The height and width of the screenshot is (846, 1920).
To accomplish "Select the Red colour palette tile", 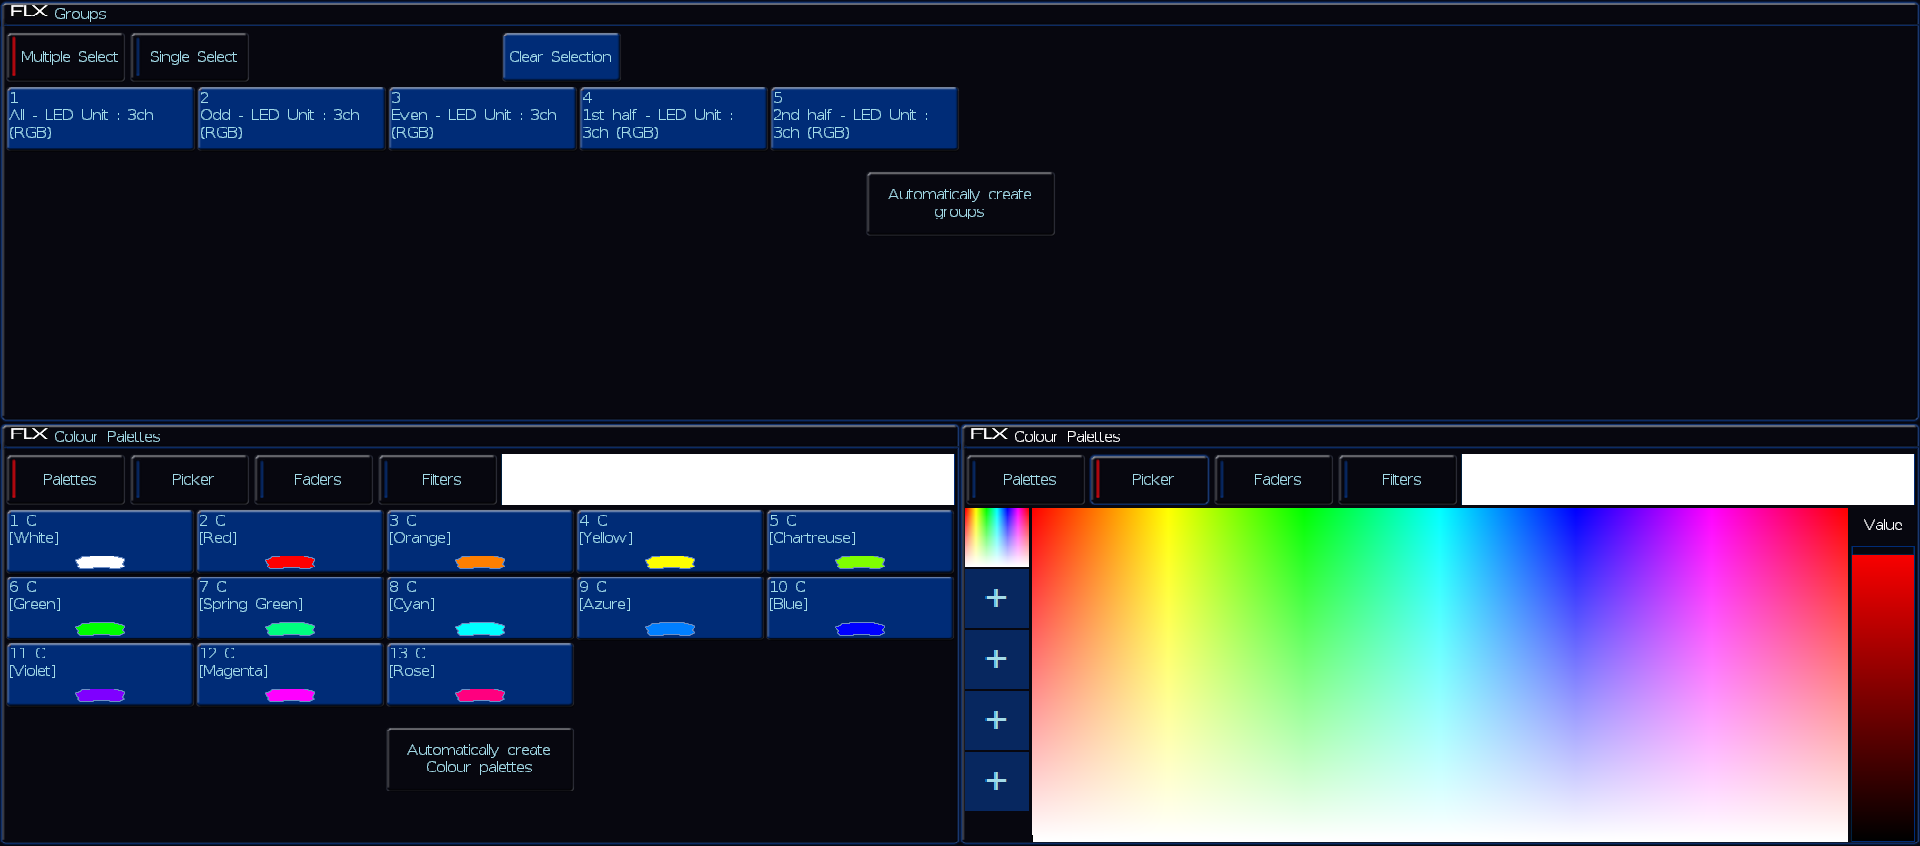I will (x=289, y=541).
